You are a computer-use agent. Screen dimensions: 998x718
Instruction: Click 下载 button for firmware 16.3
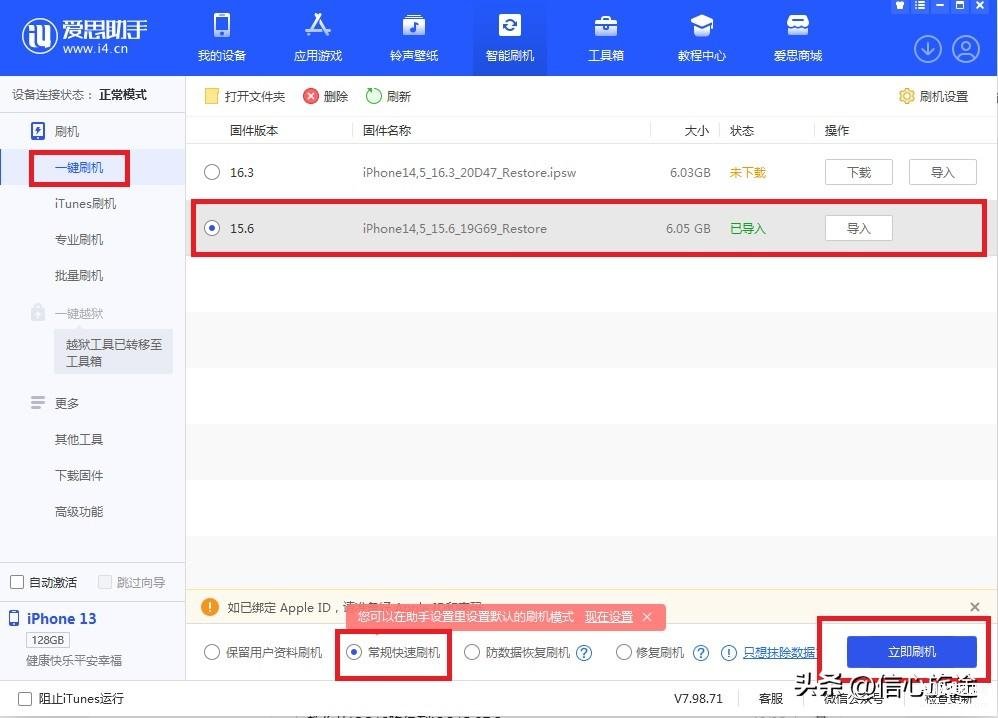[x=859, y=172]
